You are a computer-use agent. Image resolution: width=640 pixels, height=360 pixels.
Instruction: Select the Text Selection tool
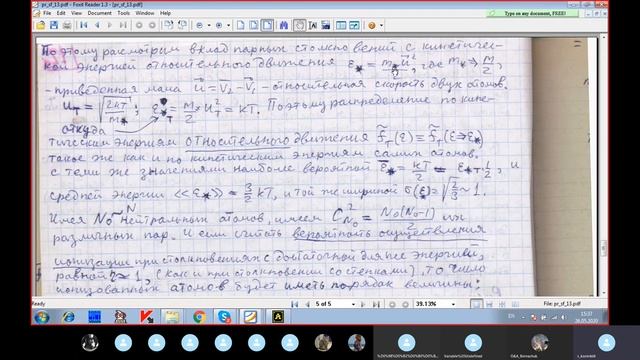point(313,25)
